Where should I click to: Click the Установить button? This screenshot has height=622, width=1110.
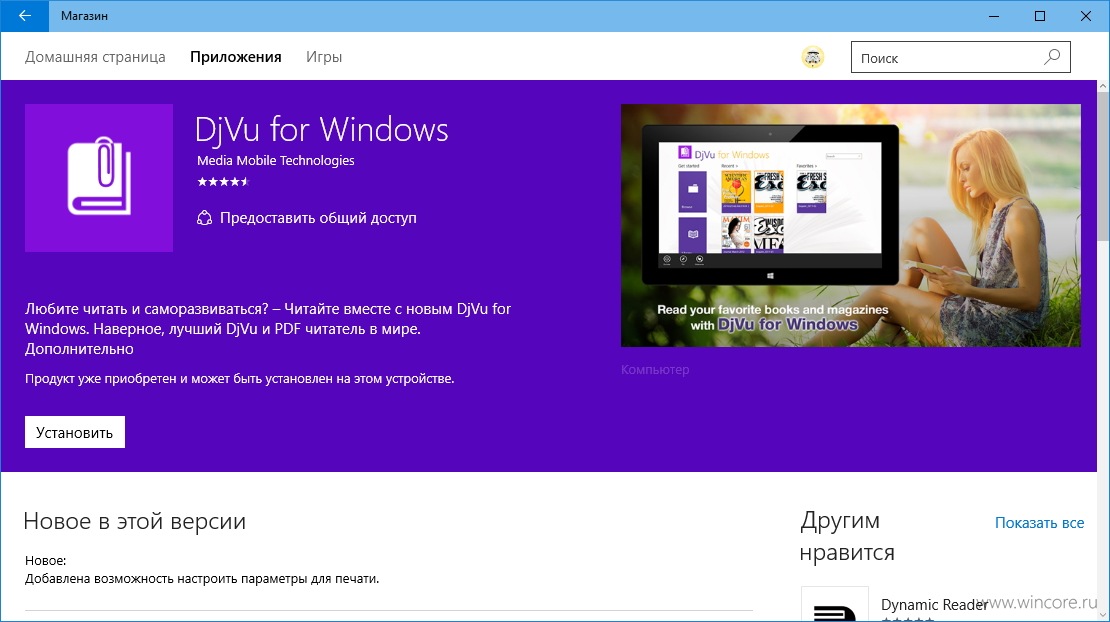click(75, 432)
